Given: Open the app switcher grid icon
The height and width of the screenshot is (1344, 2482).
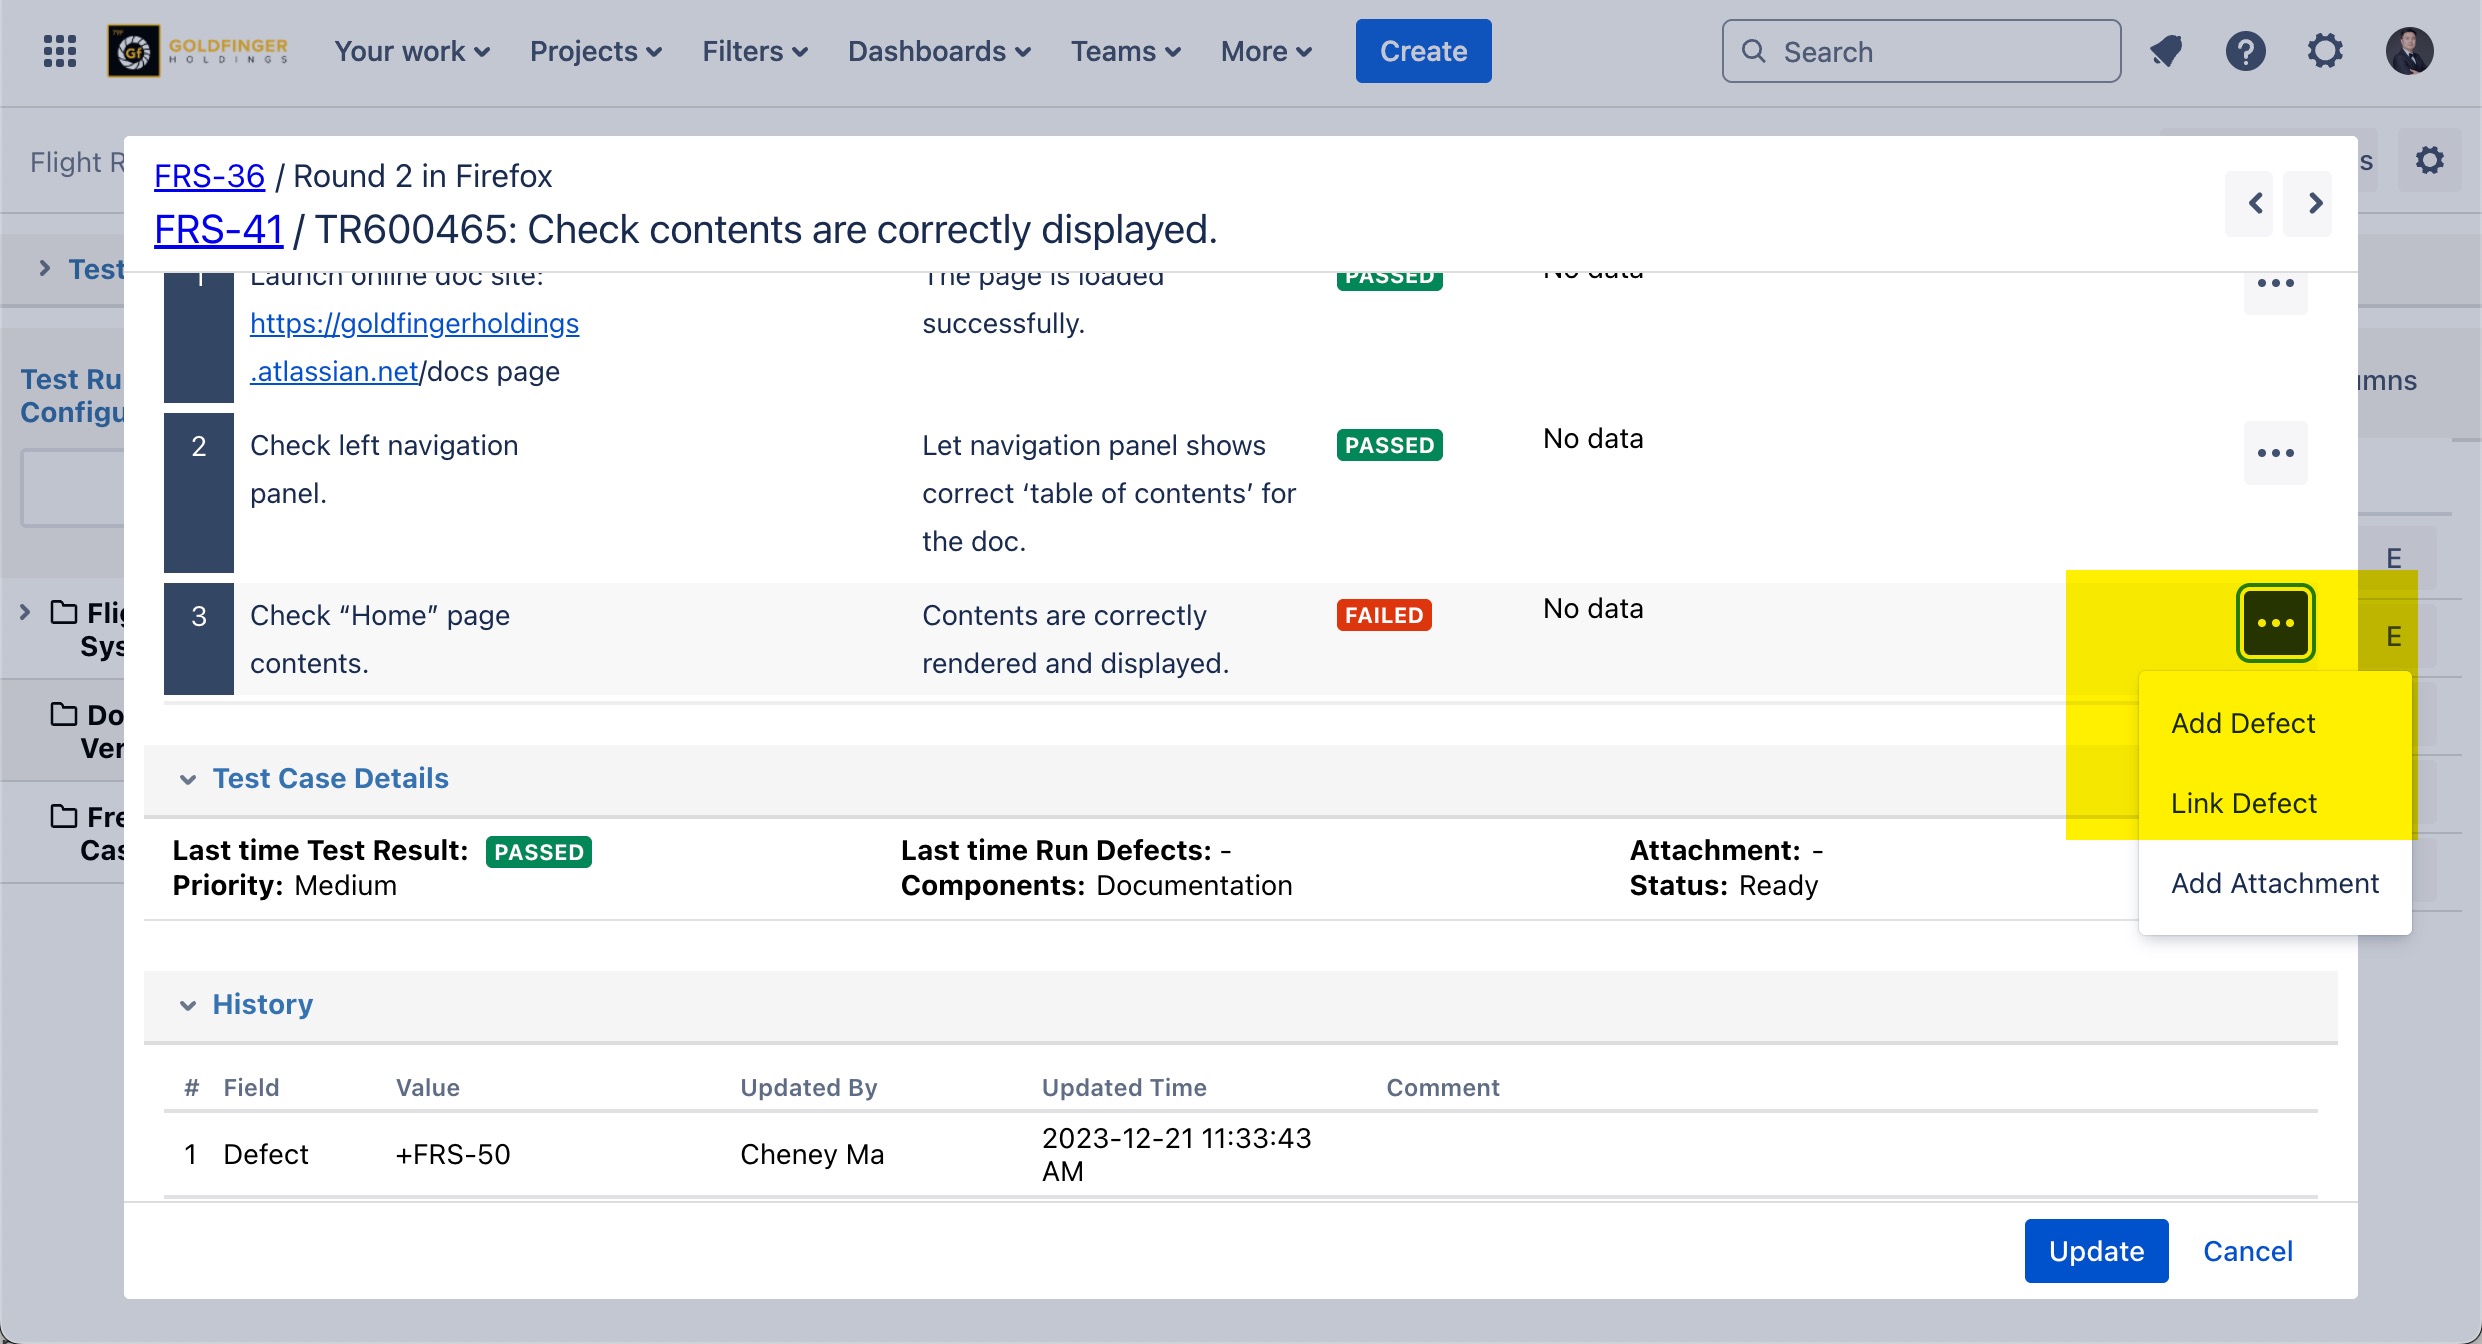Looking at the screenshot, I should 60,51.
